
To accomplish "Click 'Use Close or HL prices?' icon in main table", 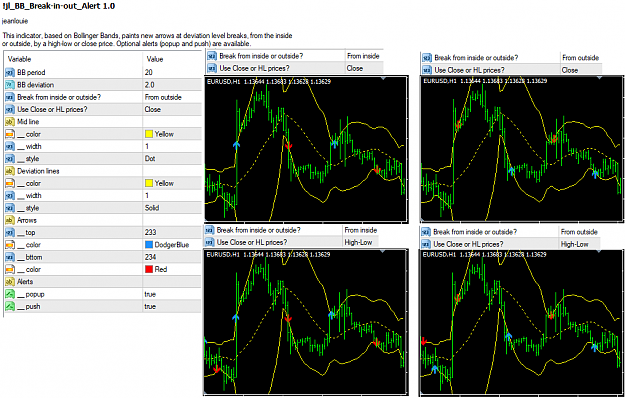I will pyautogui.click(x=10, y=110).
